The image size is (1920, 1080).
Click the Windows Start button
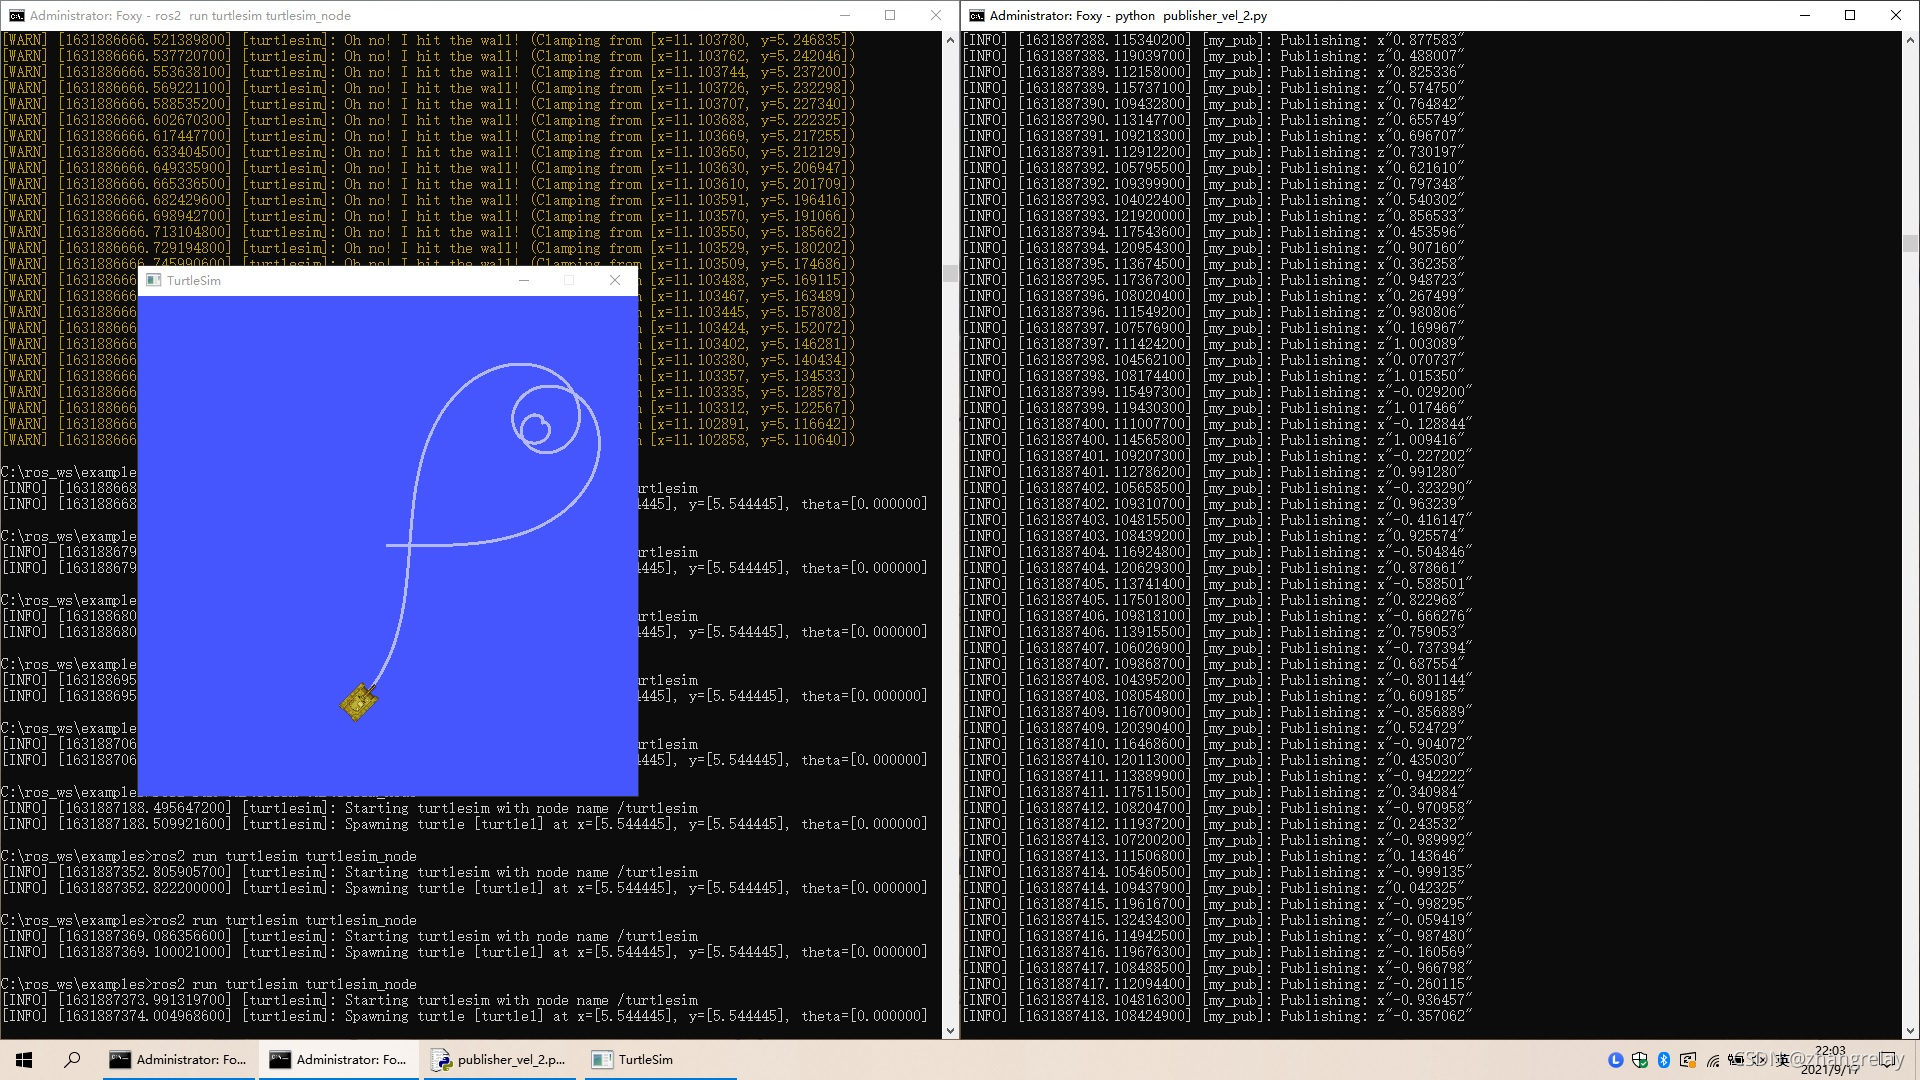pyautogui.click(x=24, y=1060)
